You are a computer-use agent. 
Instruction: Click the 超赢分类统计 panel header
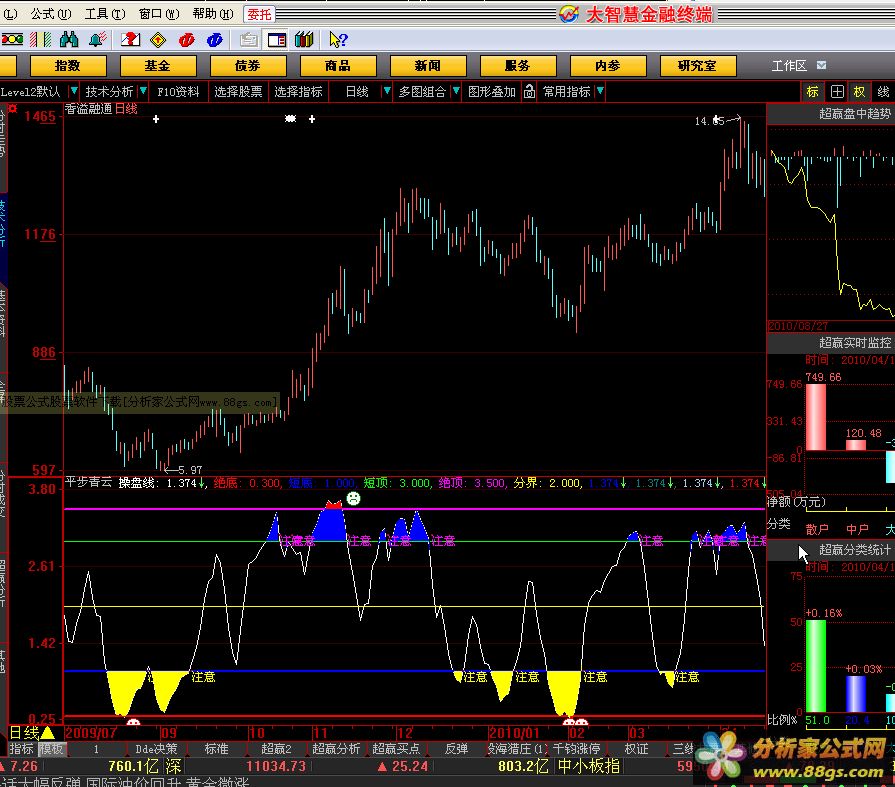coord(831,550)
